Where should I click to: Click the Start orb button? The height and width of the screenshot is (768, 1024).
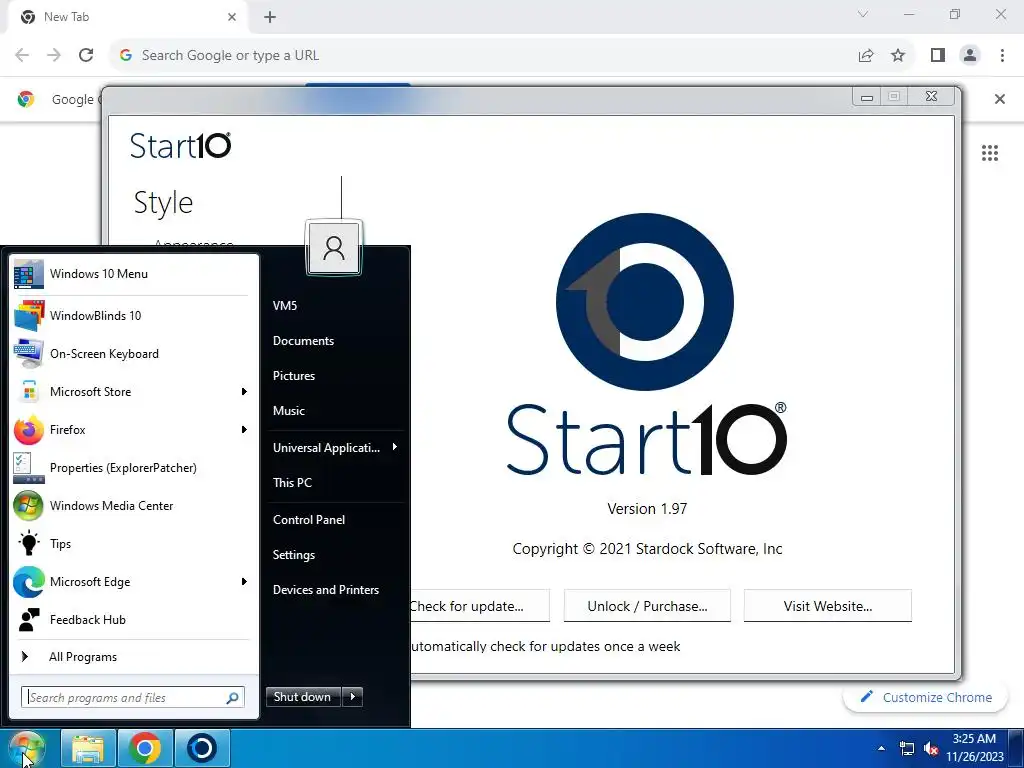pos(26,748)
